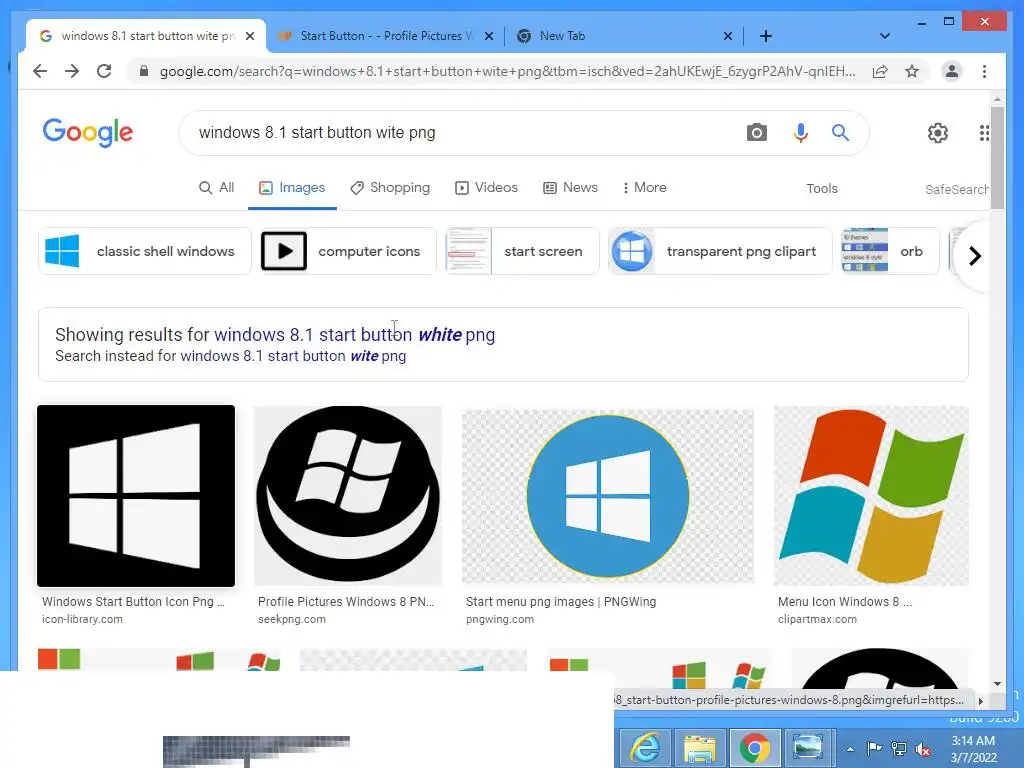Open the network tray icon

(x=899, y=748)
